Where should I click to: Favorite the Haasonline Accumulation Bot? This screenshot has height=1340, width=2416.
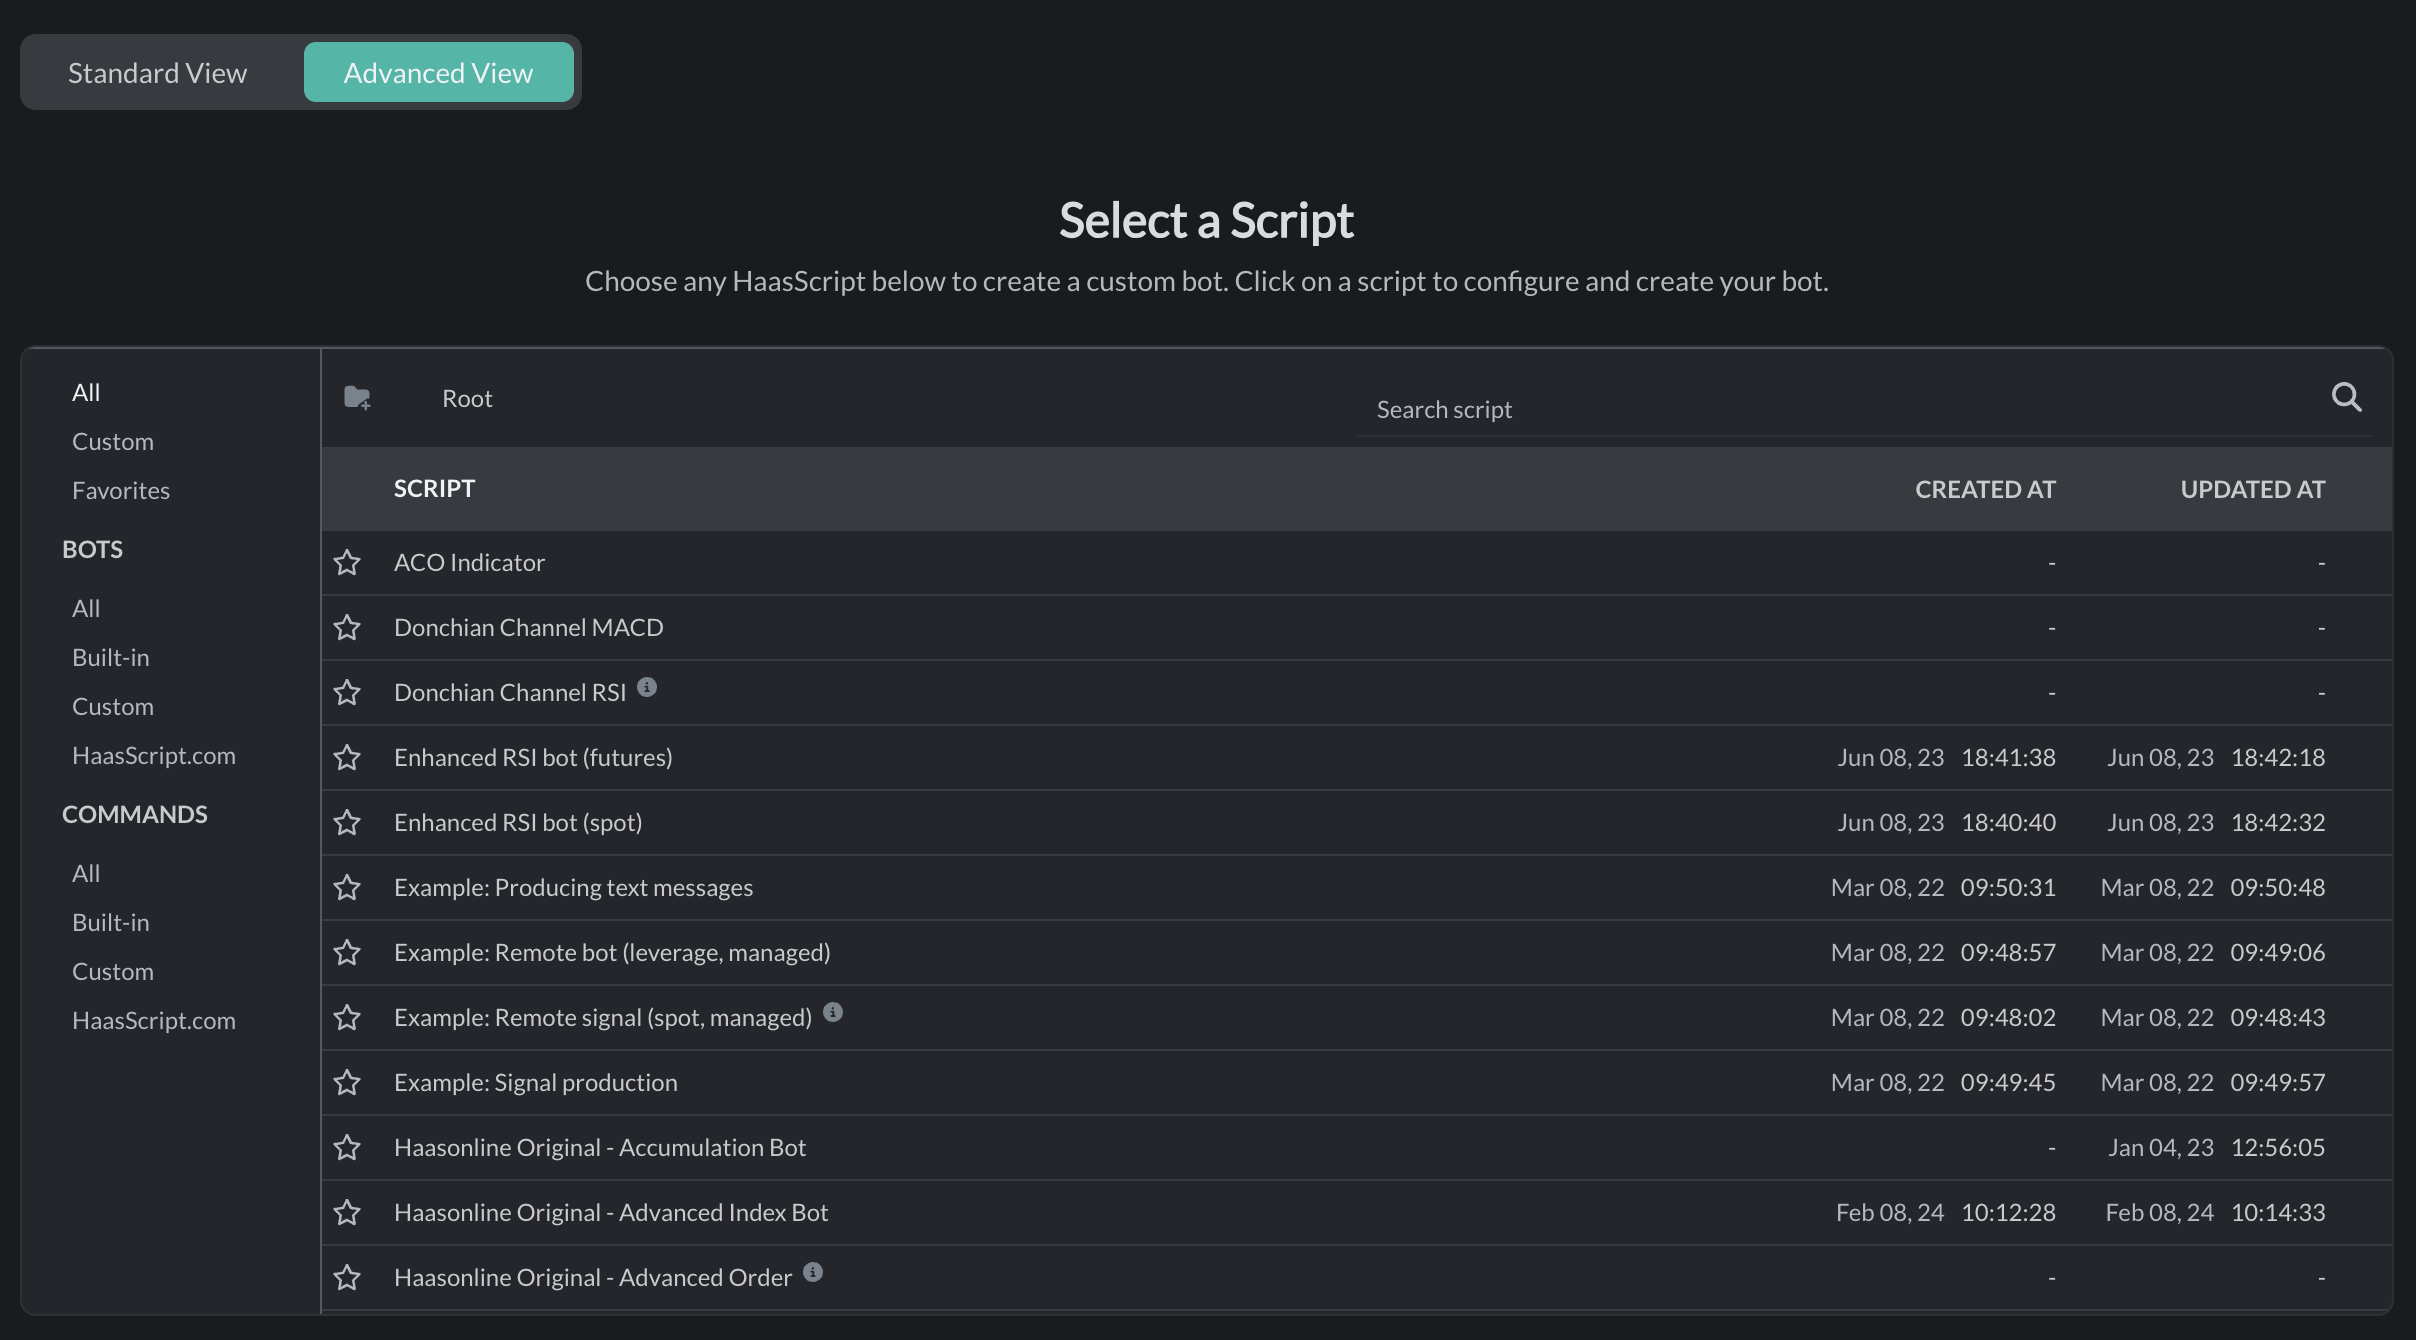point(348,1147)
